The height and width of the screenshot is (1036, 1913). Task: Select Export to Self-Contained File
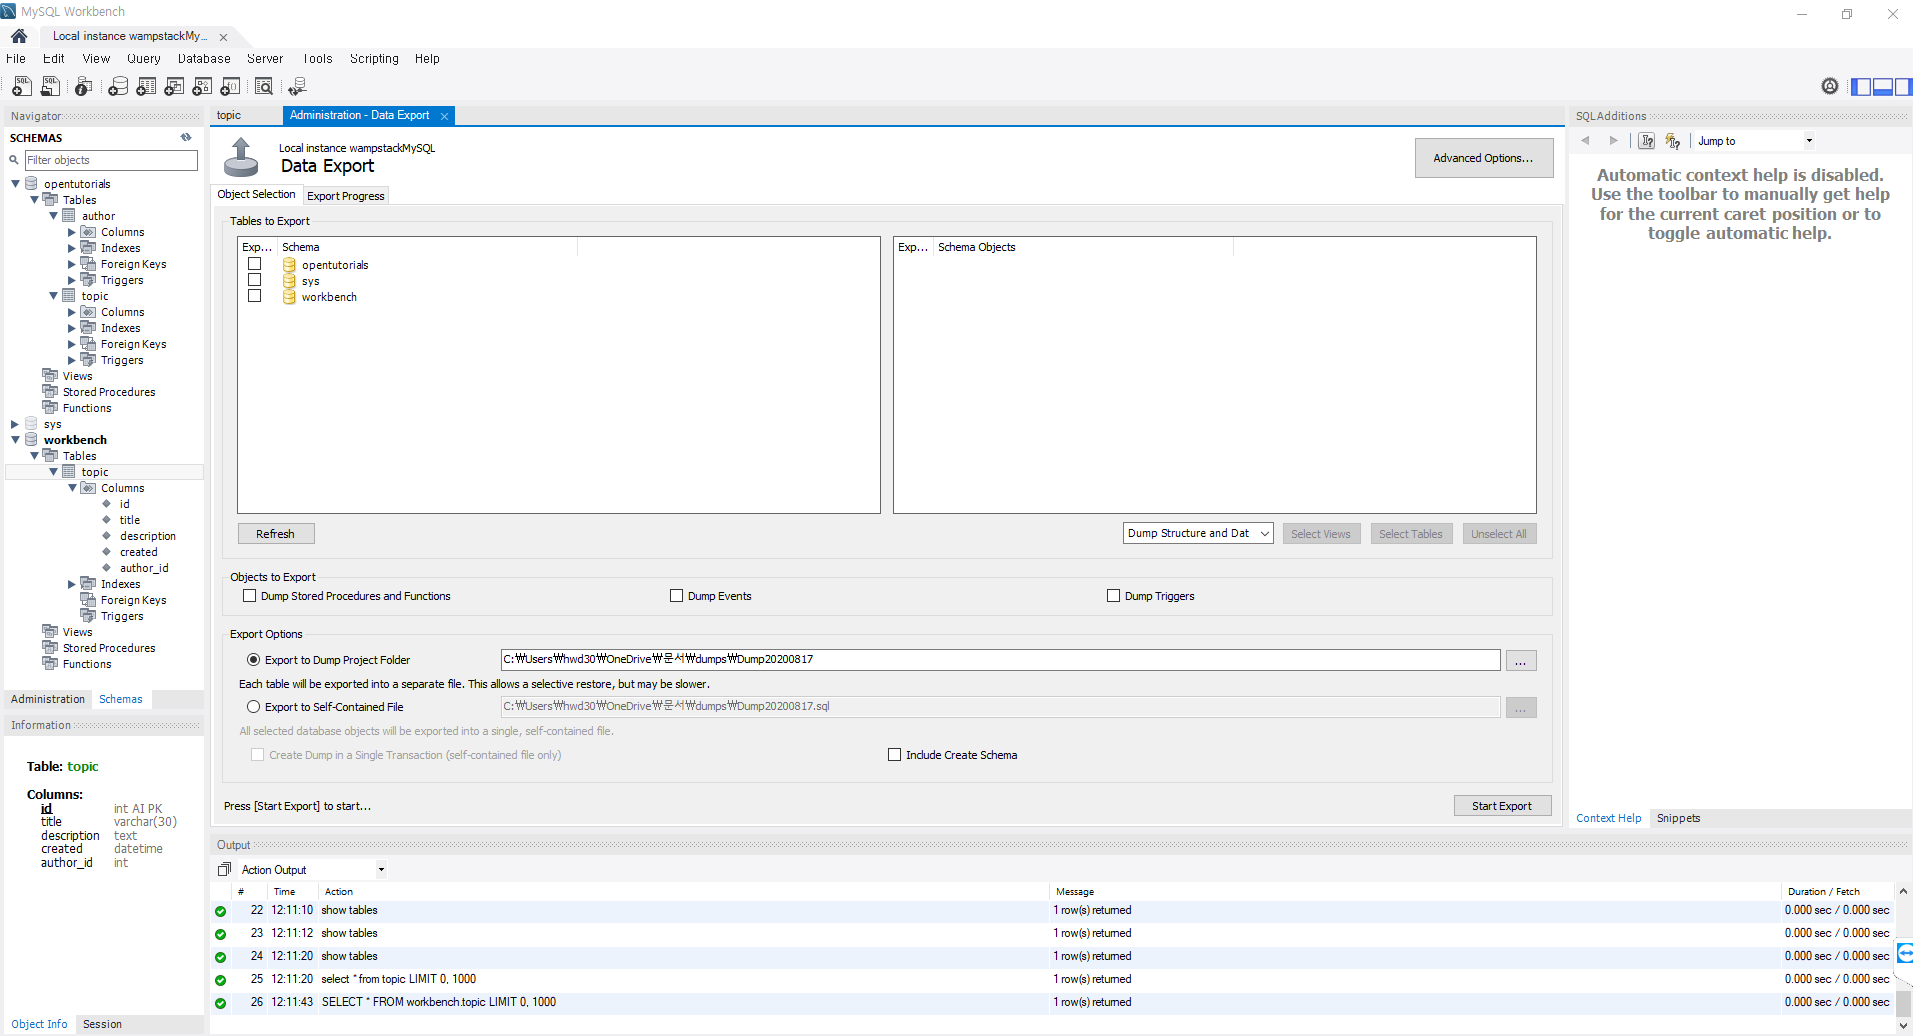coord(253,707)
